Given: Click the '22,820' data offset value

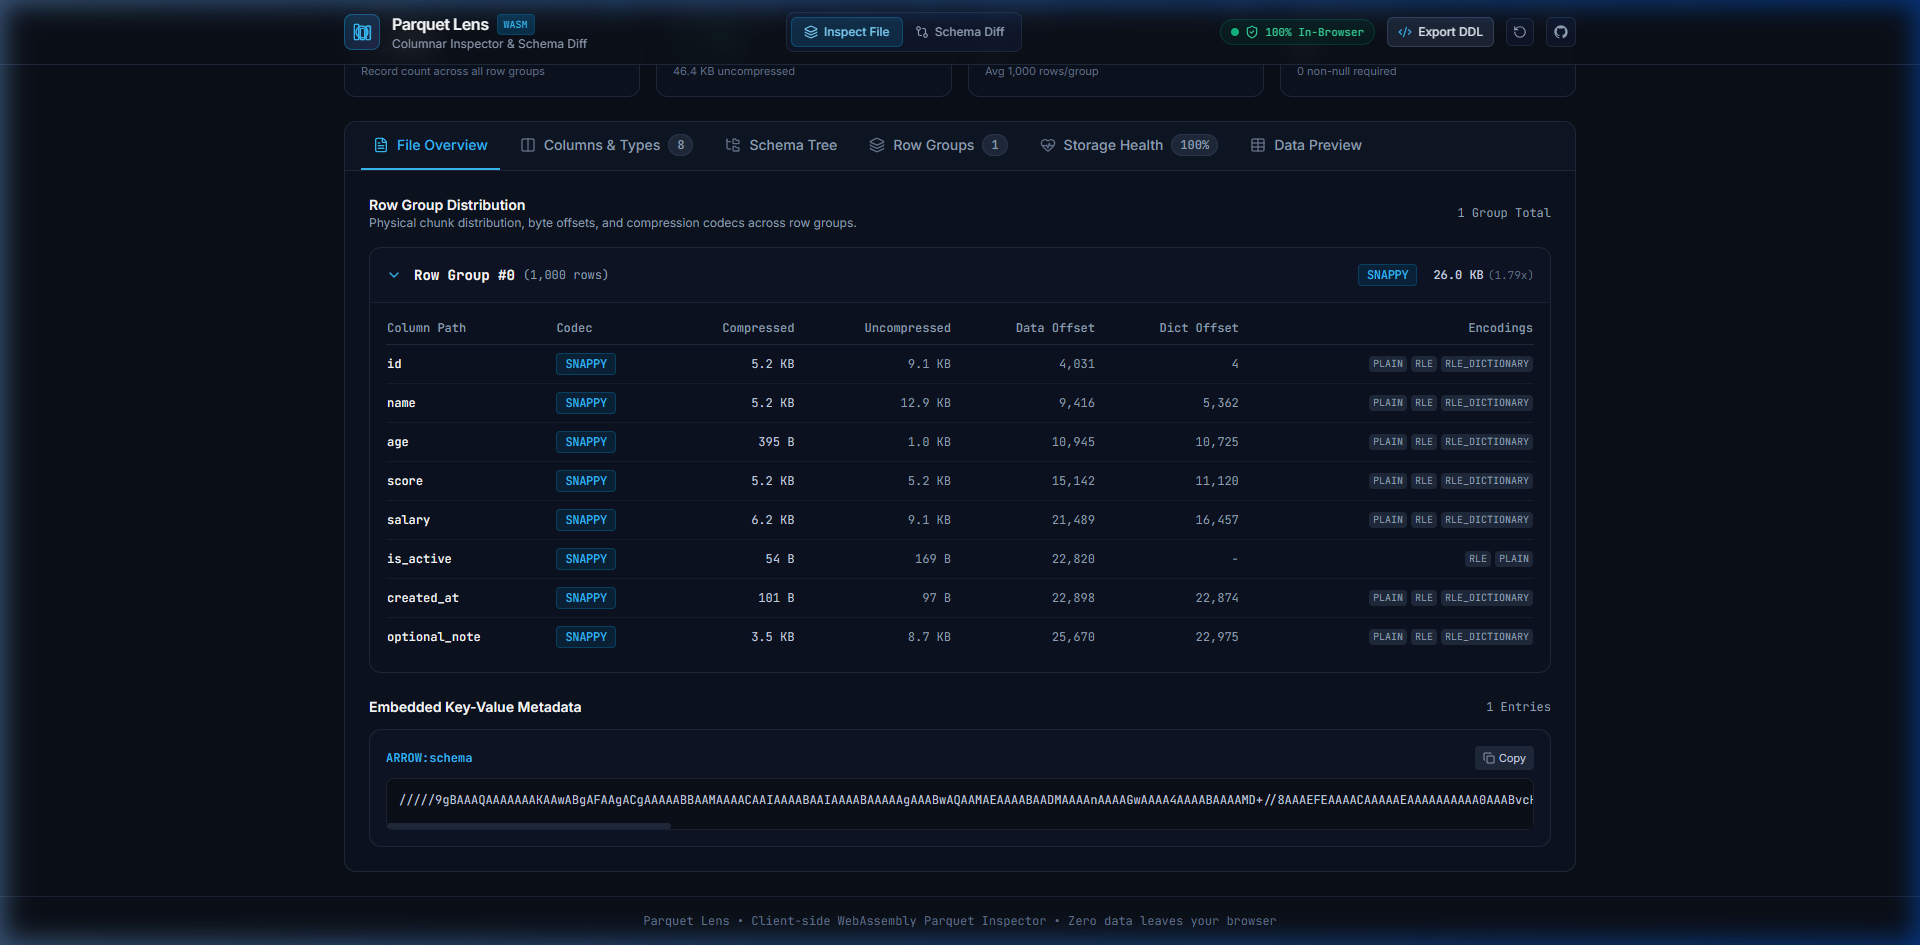Looking at the screenshot, I should [1073, 559].
